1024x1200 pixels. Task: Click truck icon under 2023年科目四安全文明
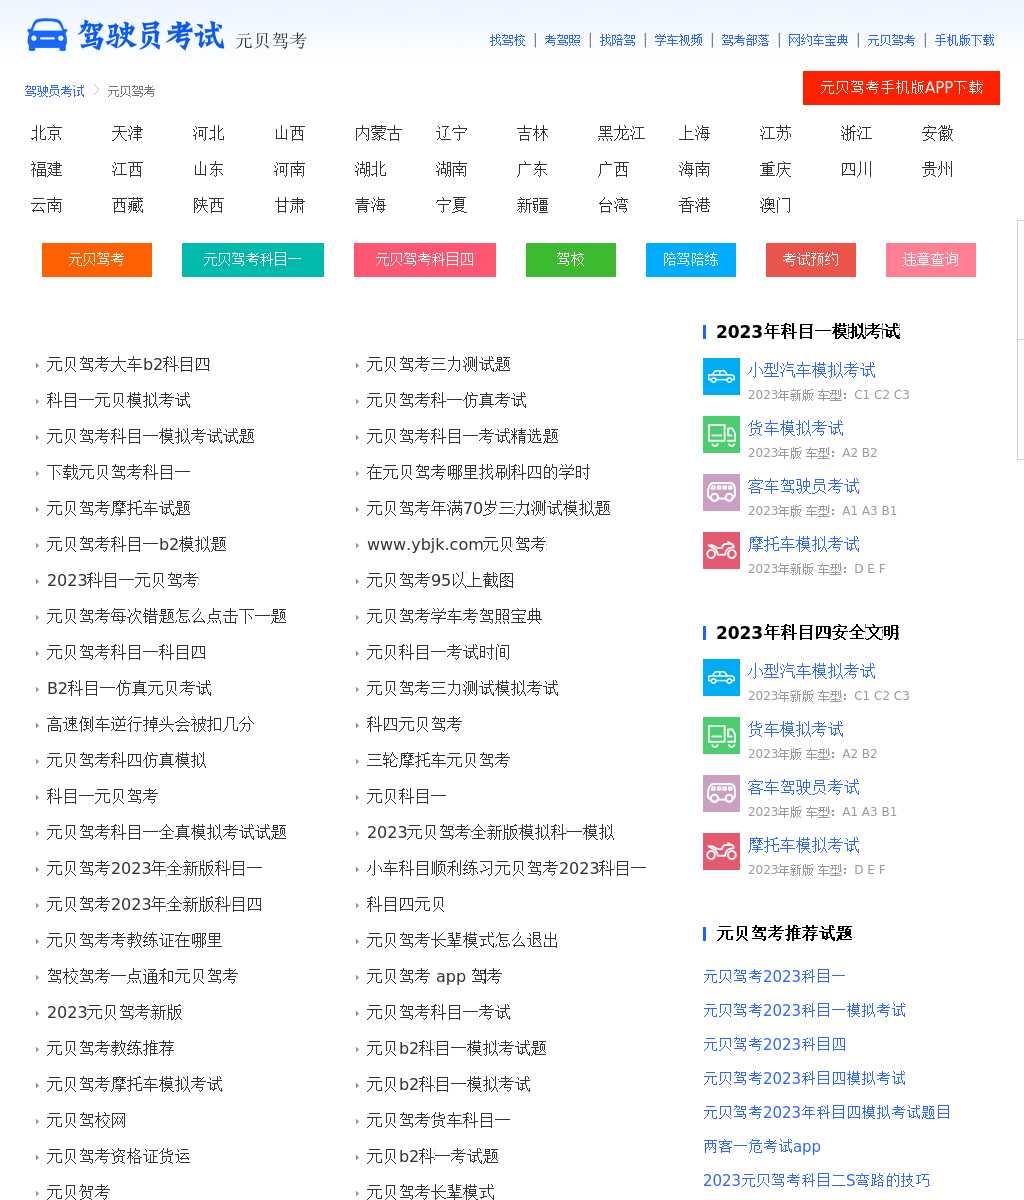721,736
